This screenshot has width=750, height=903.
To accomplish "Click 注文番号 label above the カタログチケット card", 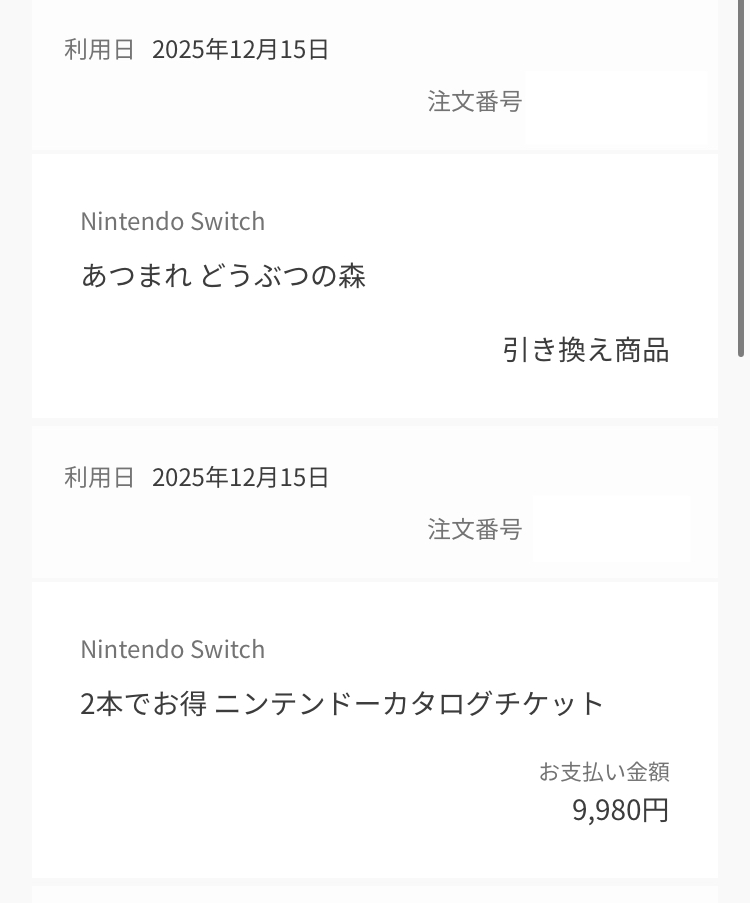I will coord(475,529).
